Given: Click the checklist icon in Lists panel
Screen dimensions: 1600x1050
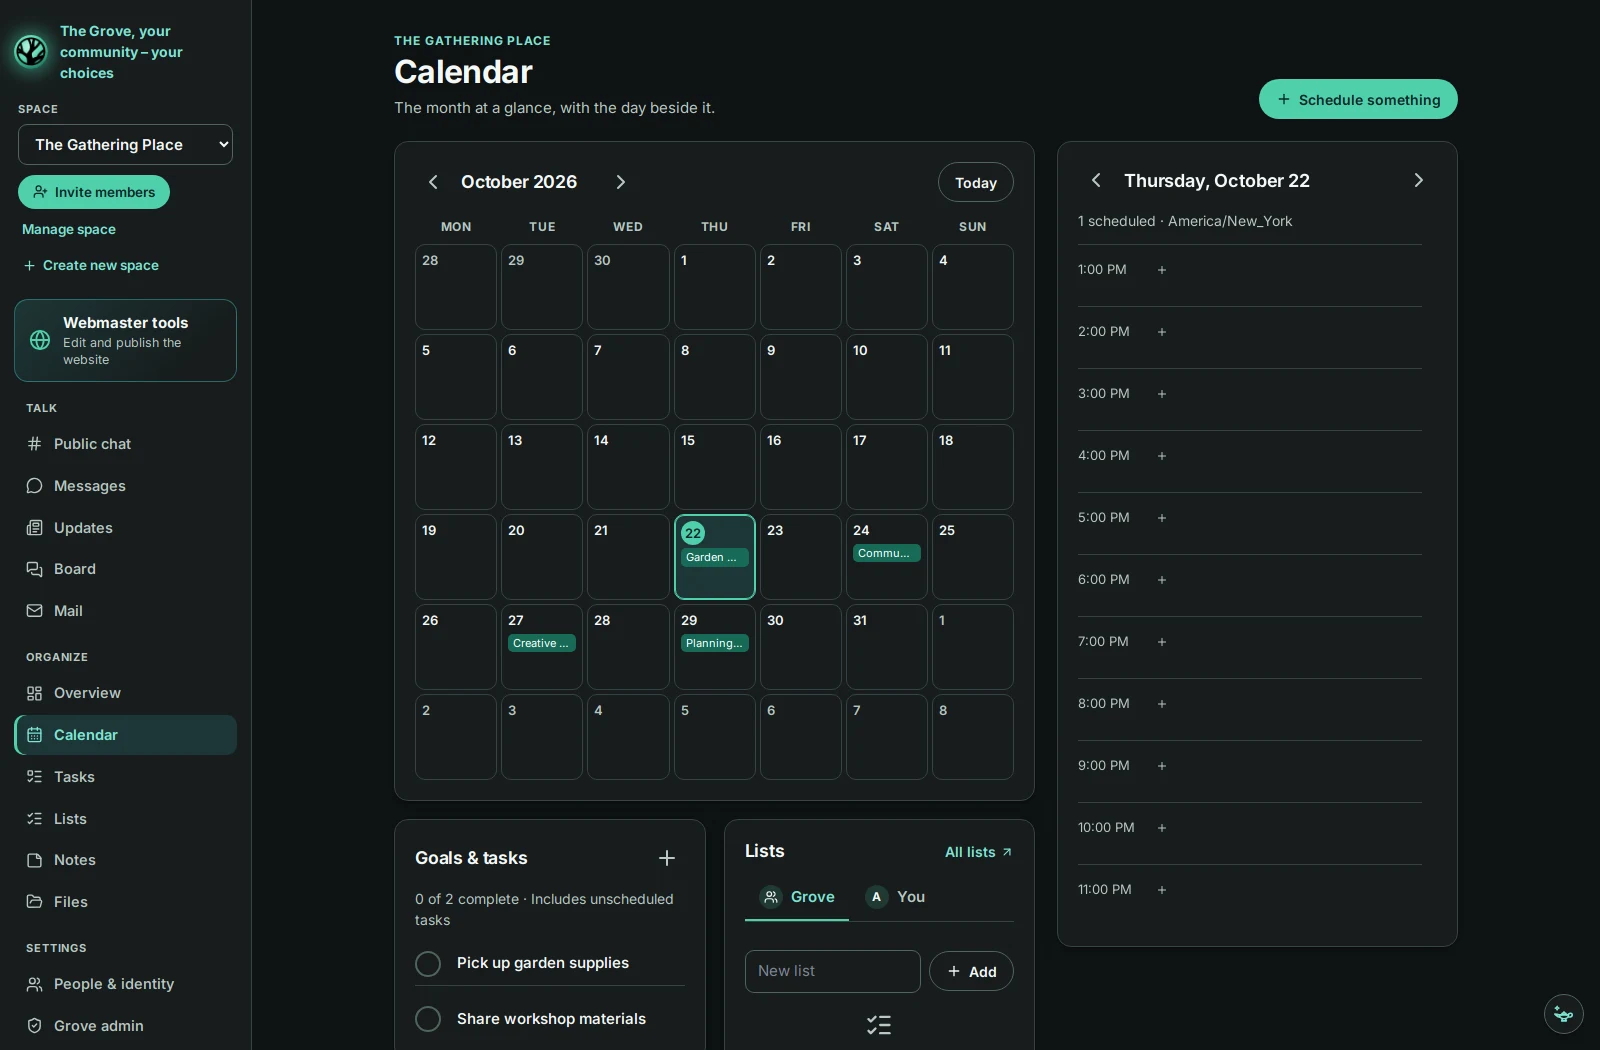Looking at the screenshot, I should 879,1025.
